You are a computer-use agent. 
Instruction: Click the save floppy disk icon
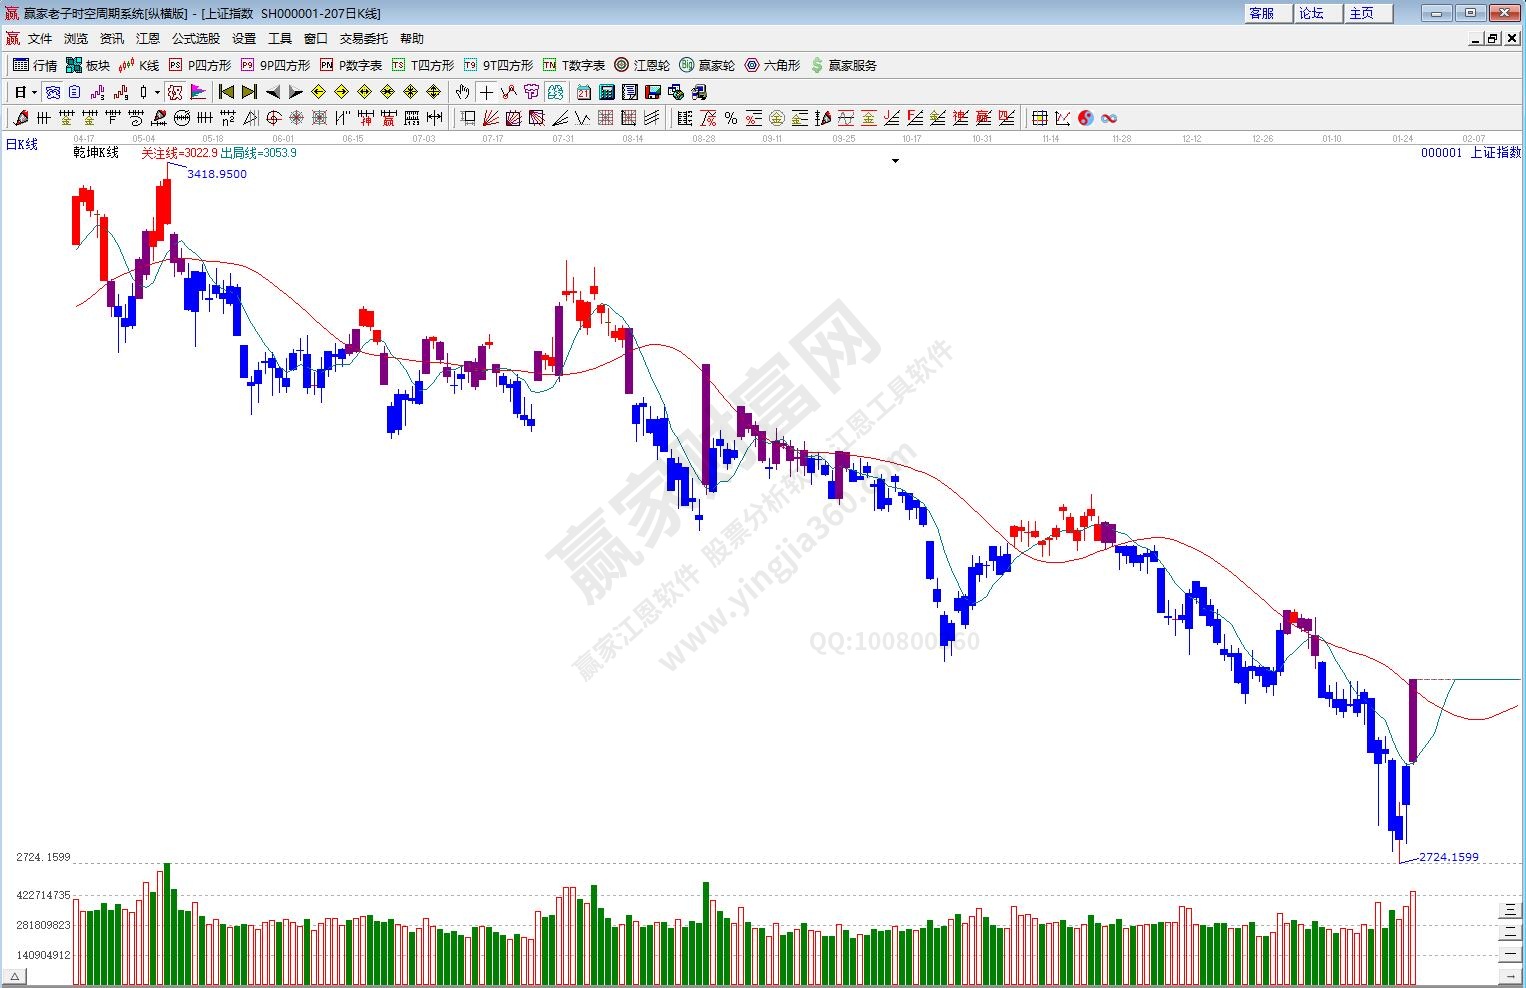653,92
